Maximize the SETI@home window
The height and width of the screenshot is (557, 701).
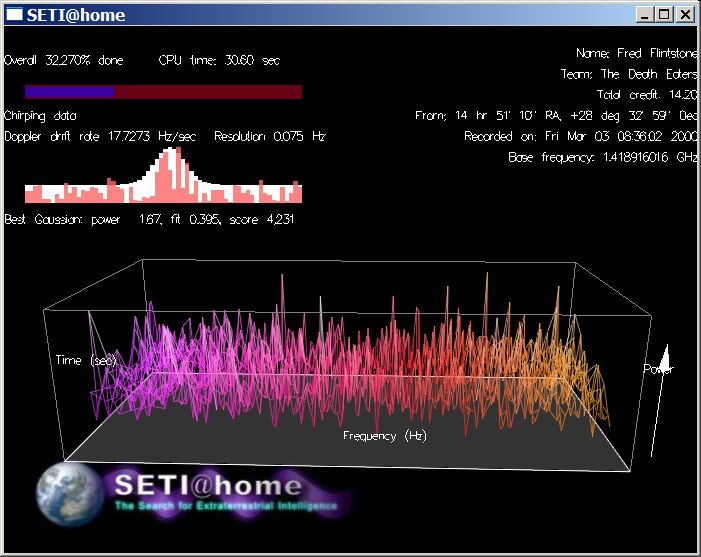664,14
